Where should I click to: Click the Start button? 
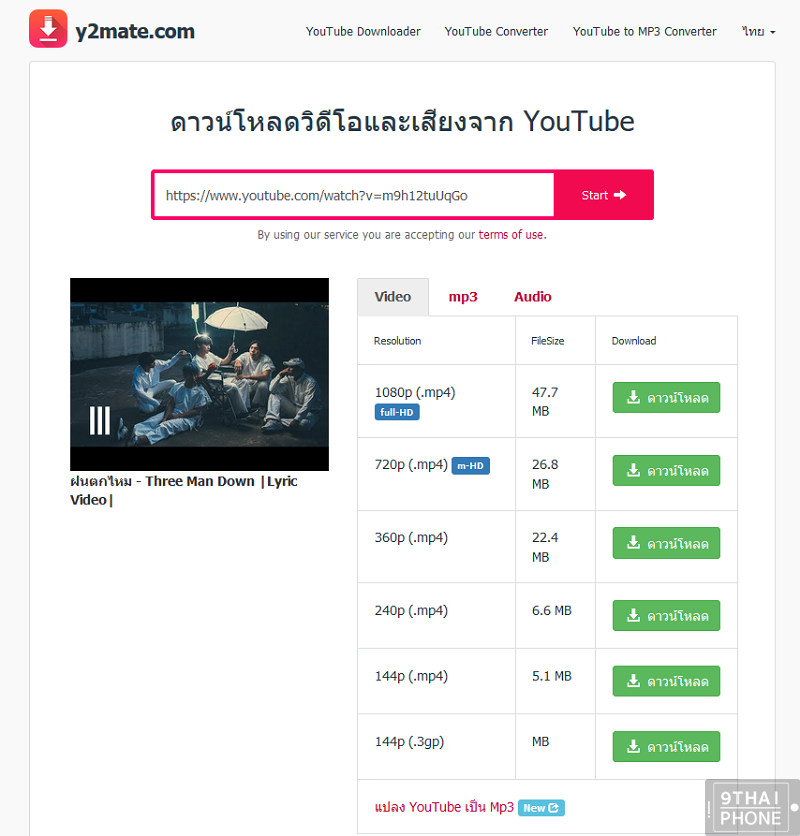click(x=604, y=195)
